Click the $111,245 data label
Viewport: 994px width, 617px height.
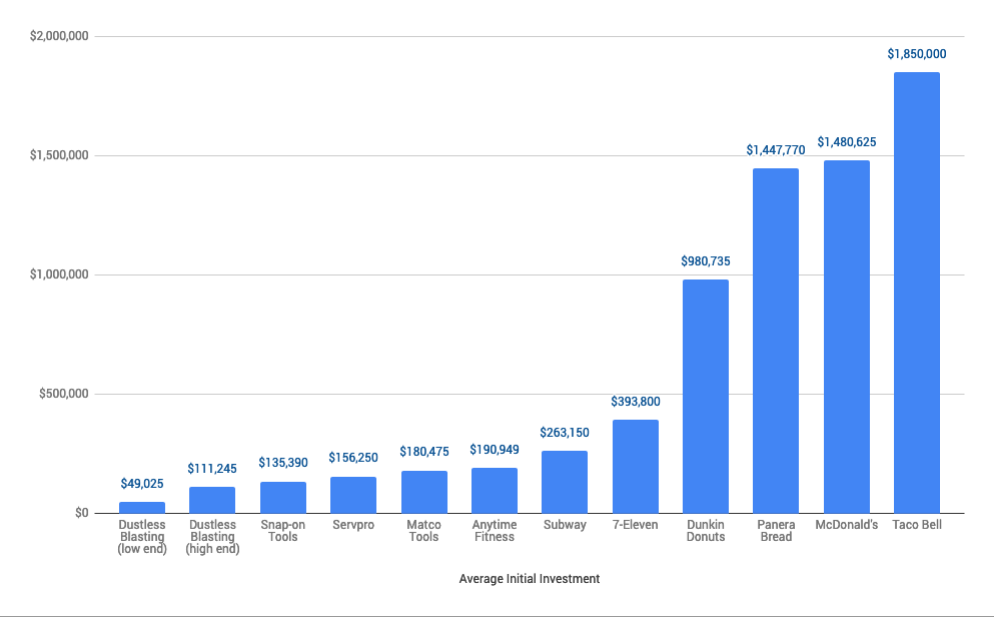click(x=212, y=469)
